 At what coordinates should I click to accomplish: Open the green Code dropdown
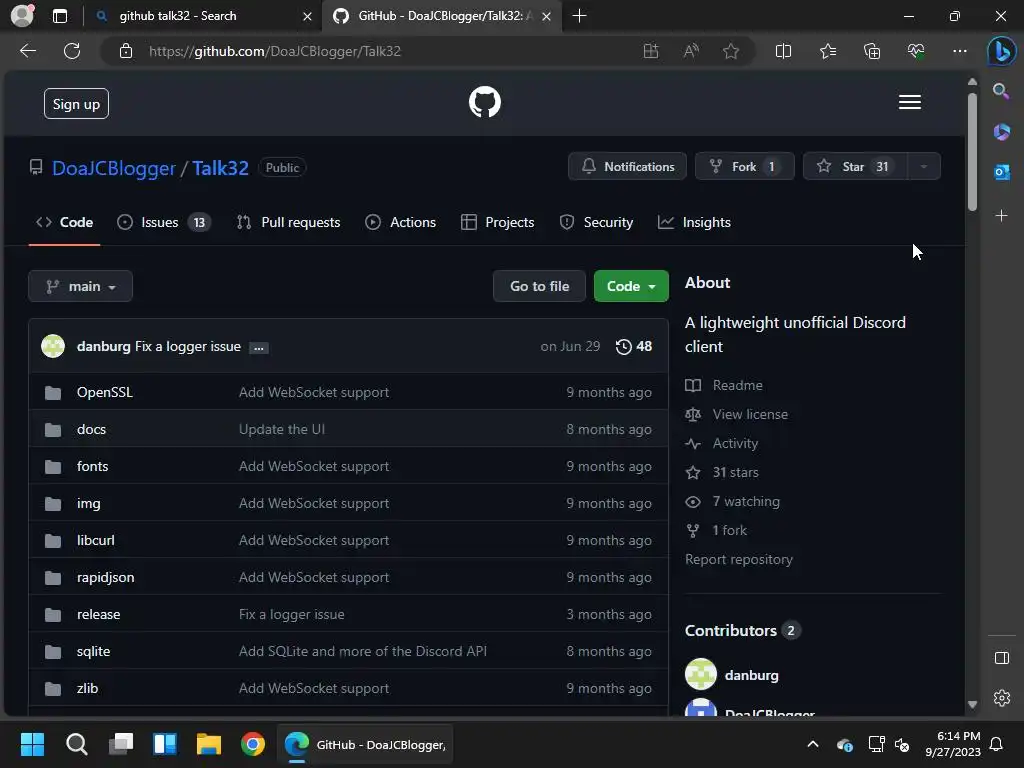(x=631, y=286)
